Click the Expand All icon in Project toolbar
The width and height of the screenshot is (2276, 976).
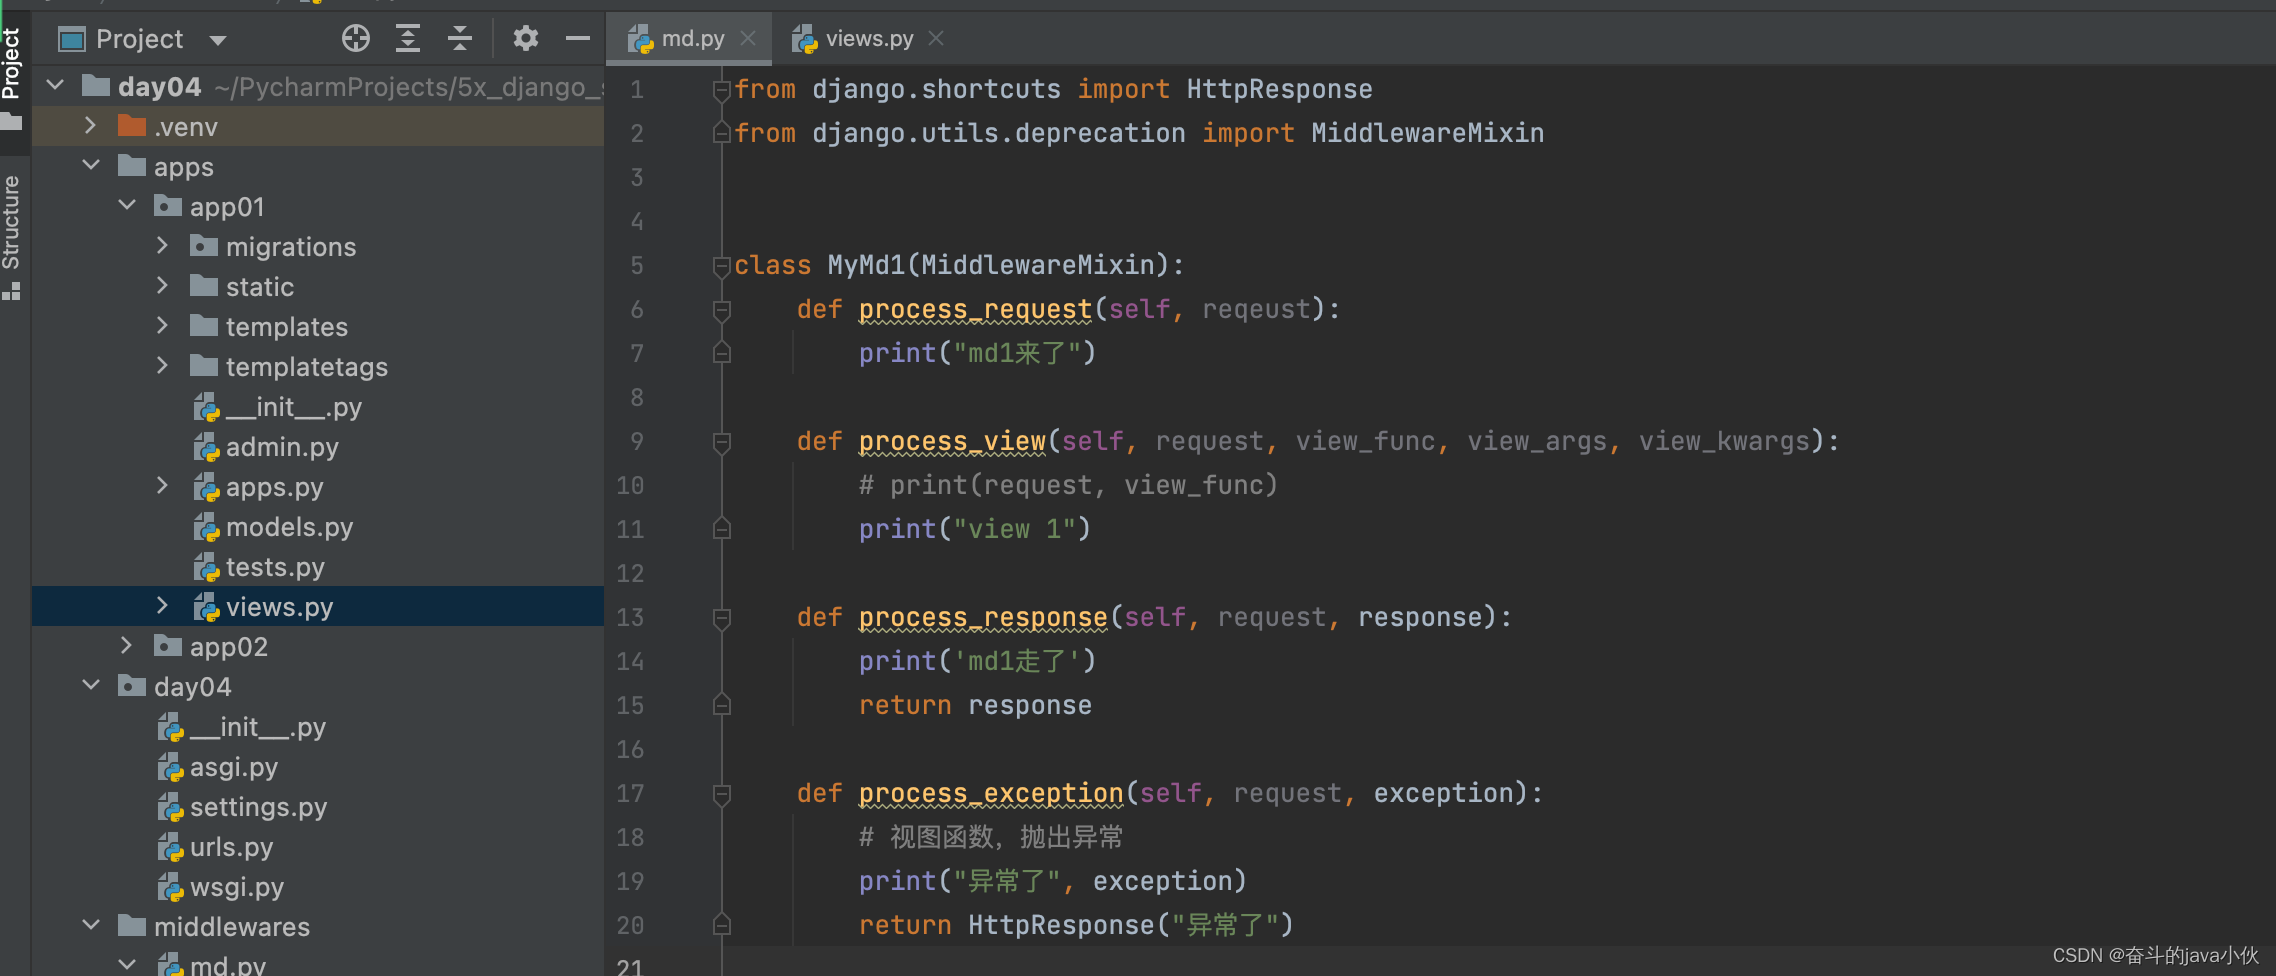click(408, 39)
